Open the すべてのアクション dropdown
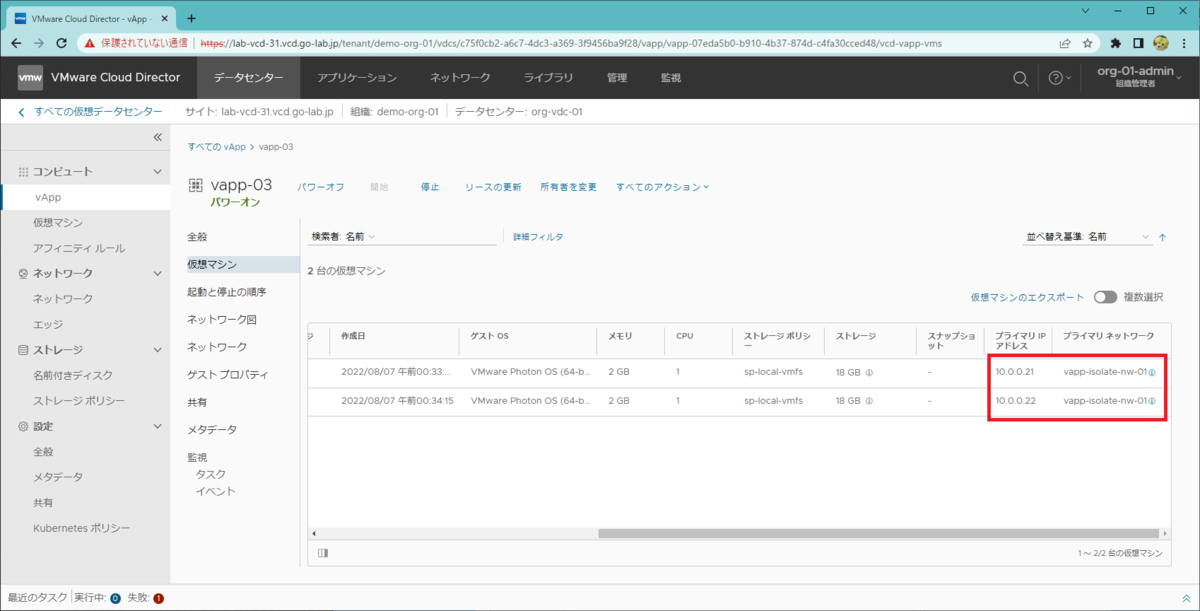 [x=662, y=186]
